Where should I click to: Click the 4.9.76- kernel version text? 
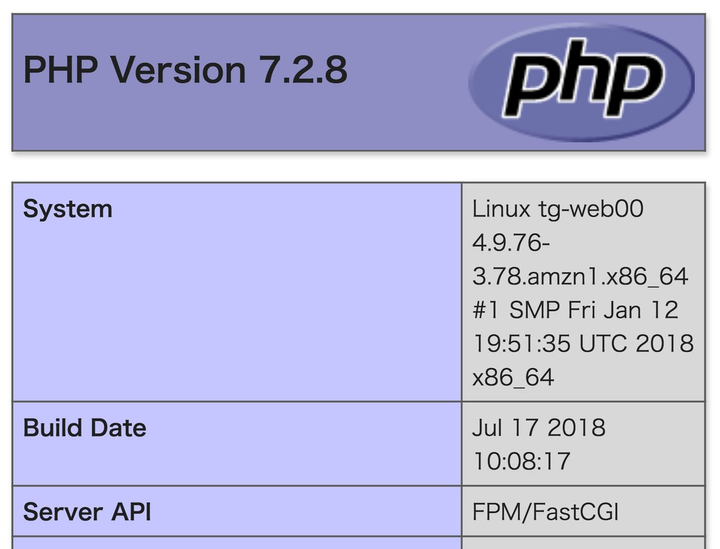[511, 242]
